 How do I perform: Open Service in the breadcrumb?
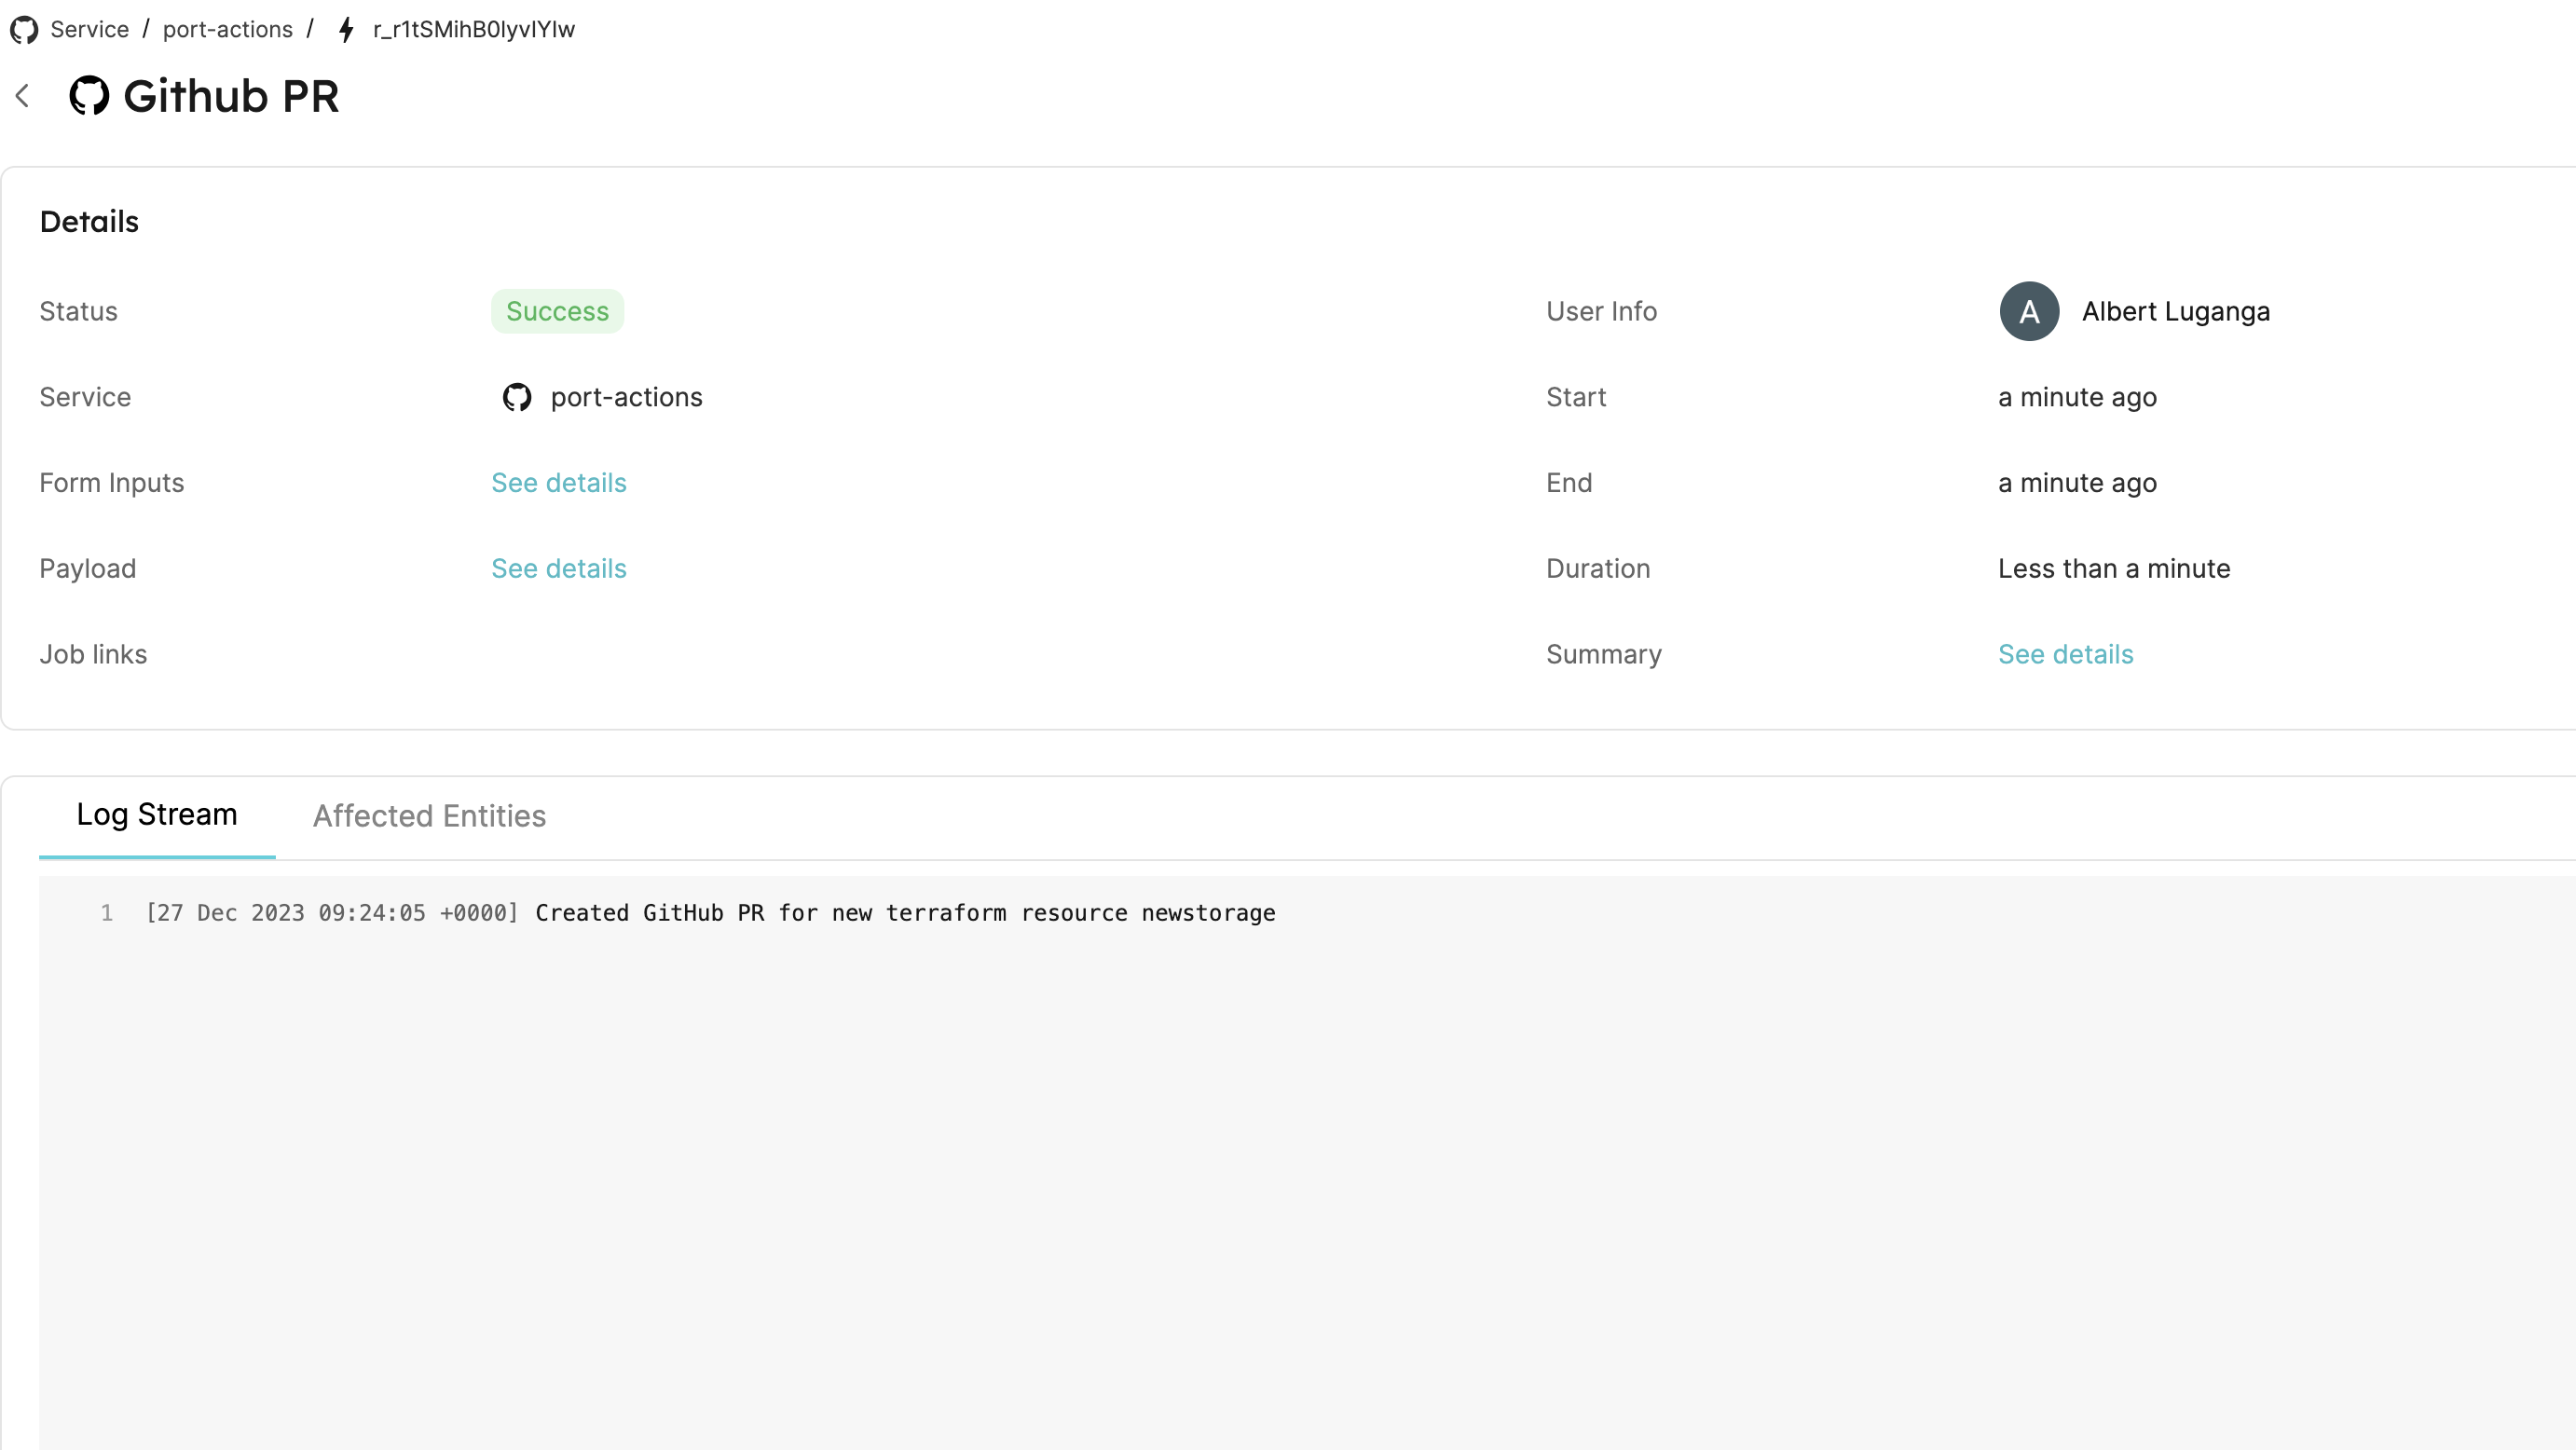coord(90,30)
